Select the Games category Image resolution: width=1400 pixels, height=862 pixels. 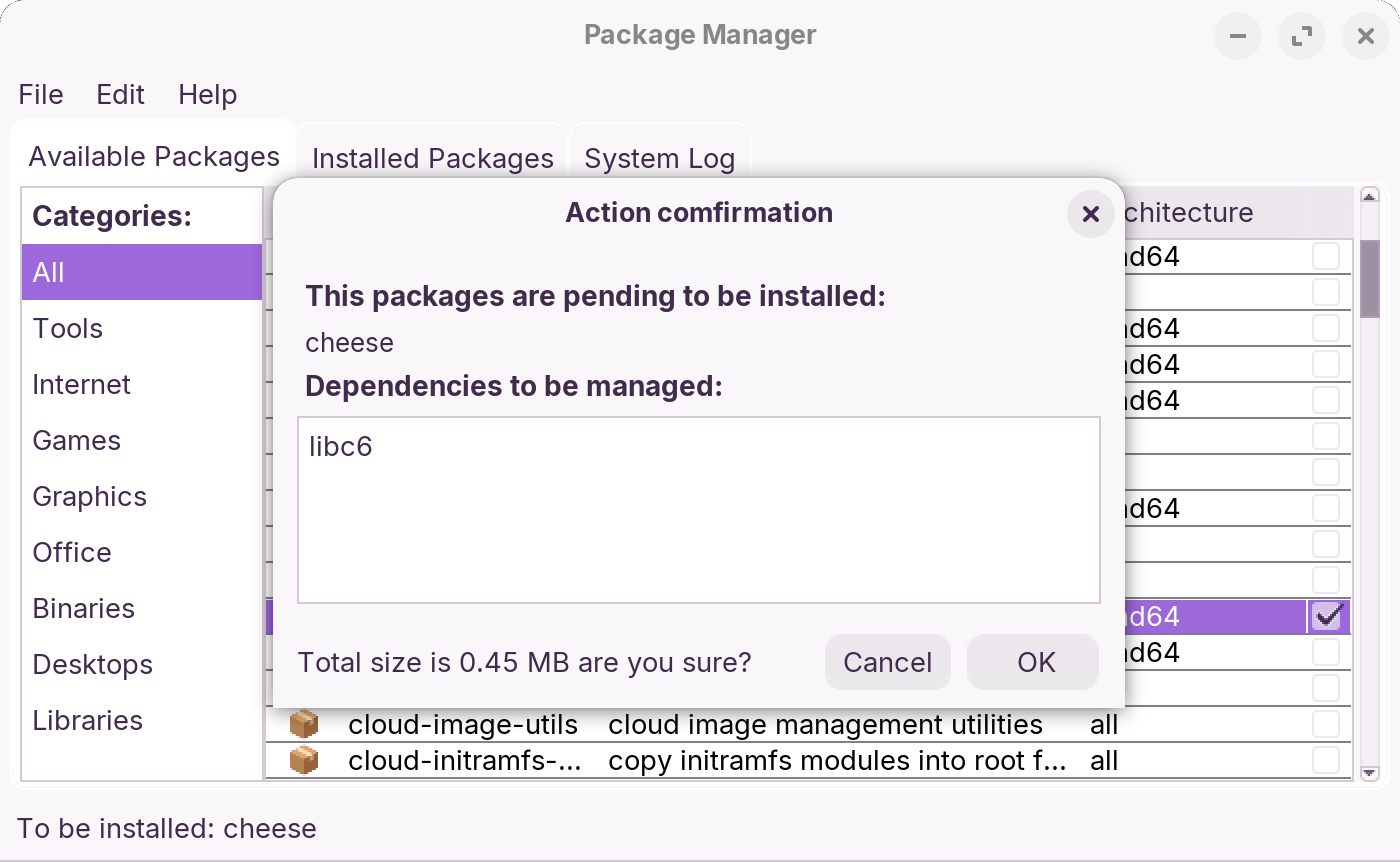[x=76, y=440]
